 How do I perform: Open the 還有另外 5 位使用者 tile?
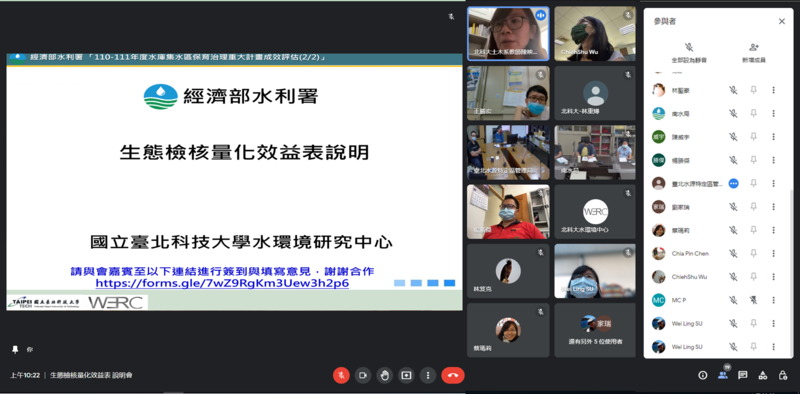click(x=595, y=330)
